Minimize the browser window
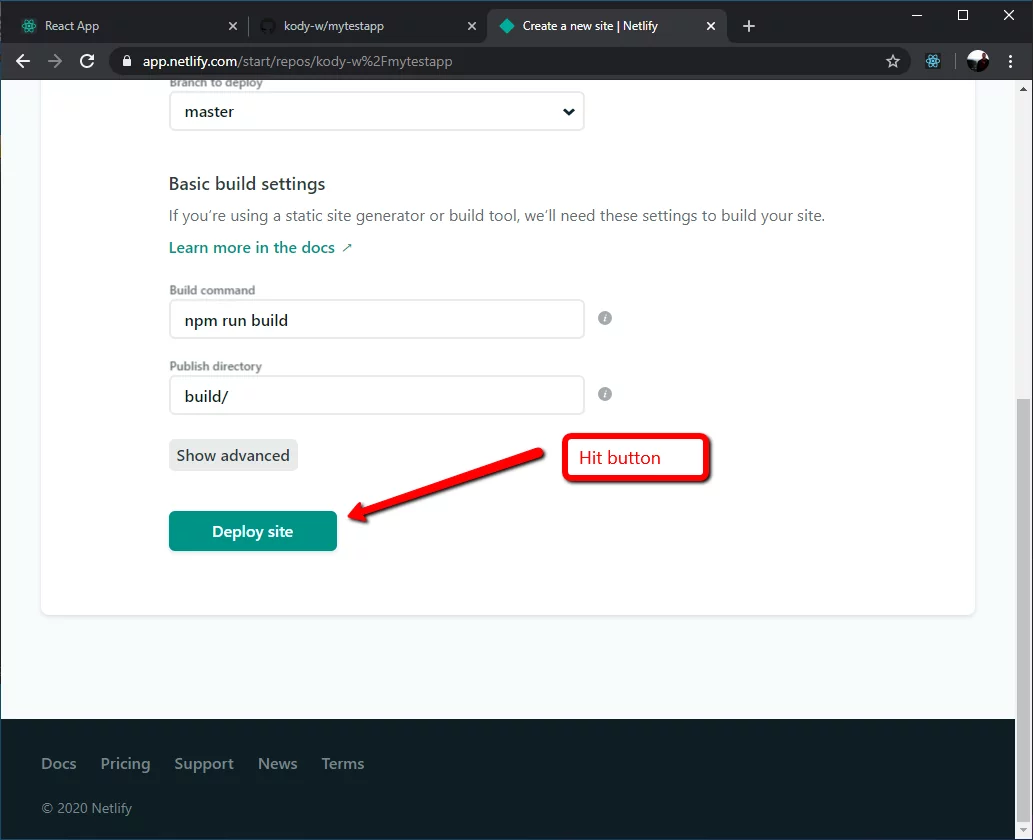Image resolution: width=1033 pixels, height=840 pixels. 916,15
